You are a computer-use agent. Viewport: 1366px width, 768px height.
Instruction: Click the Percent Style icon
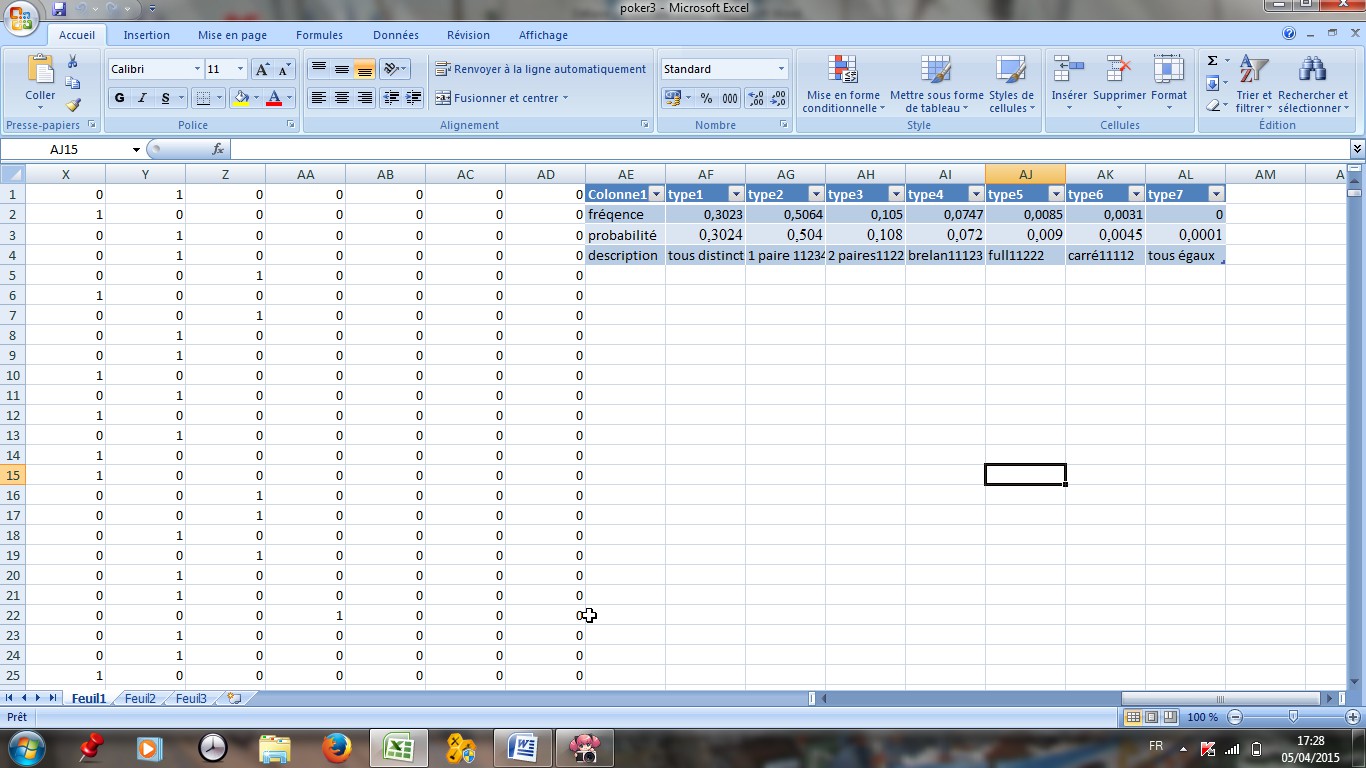[x=706, y=98]
